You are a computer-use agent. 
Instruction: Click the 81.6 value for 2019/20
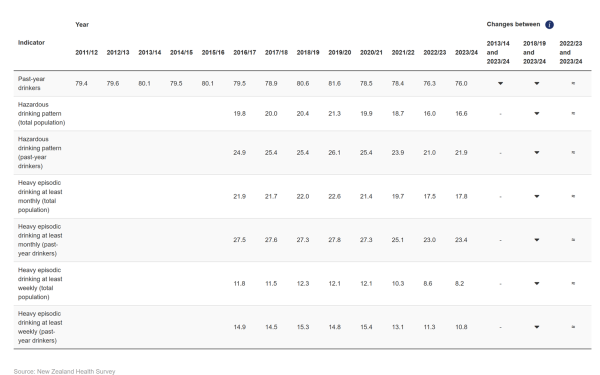[x=334, y=83]
